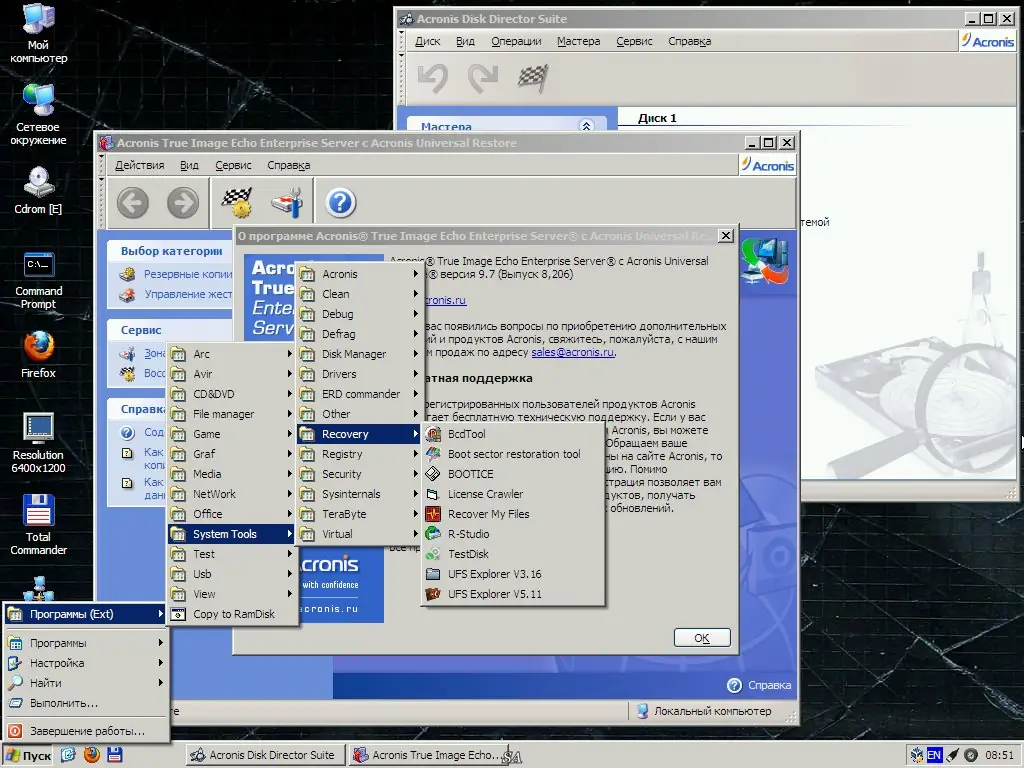Expand the Sysinternals submenu
1024x768 pixels.
360,494
